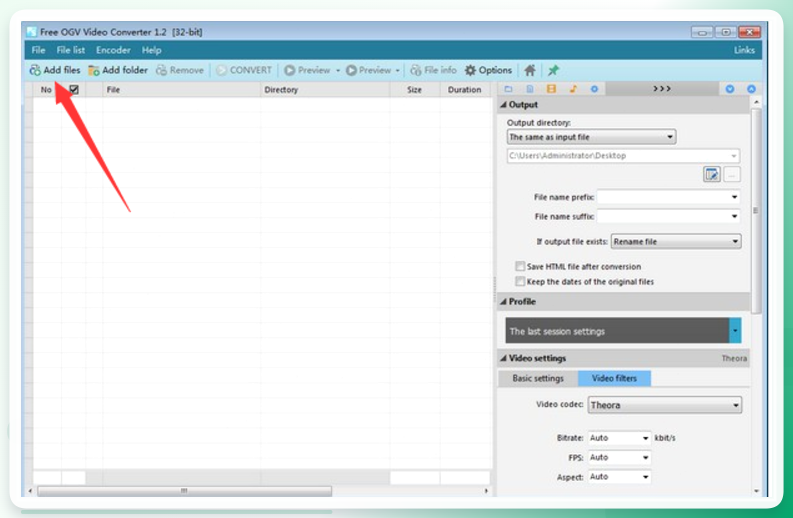Click the home icon in toolbar
The height and width of the screenshot is (518, 793).
pos(530,70)
